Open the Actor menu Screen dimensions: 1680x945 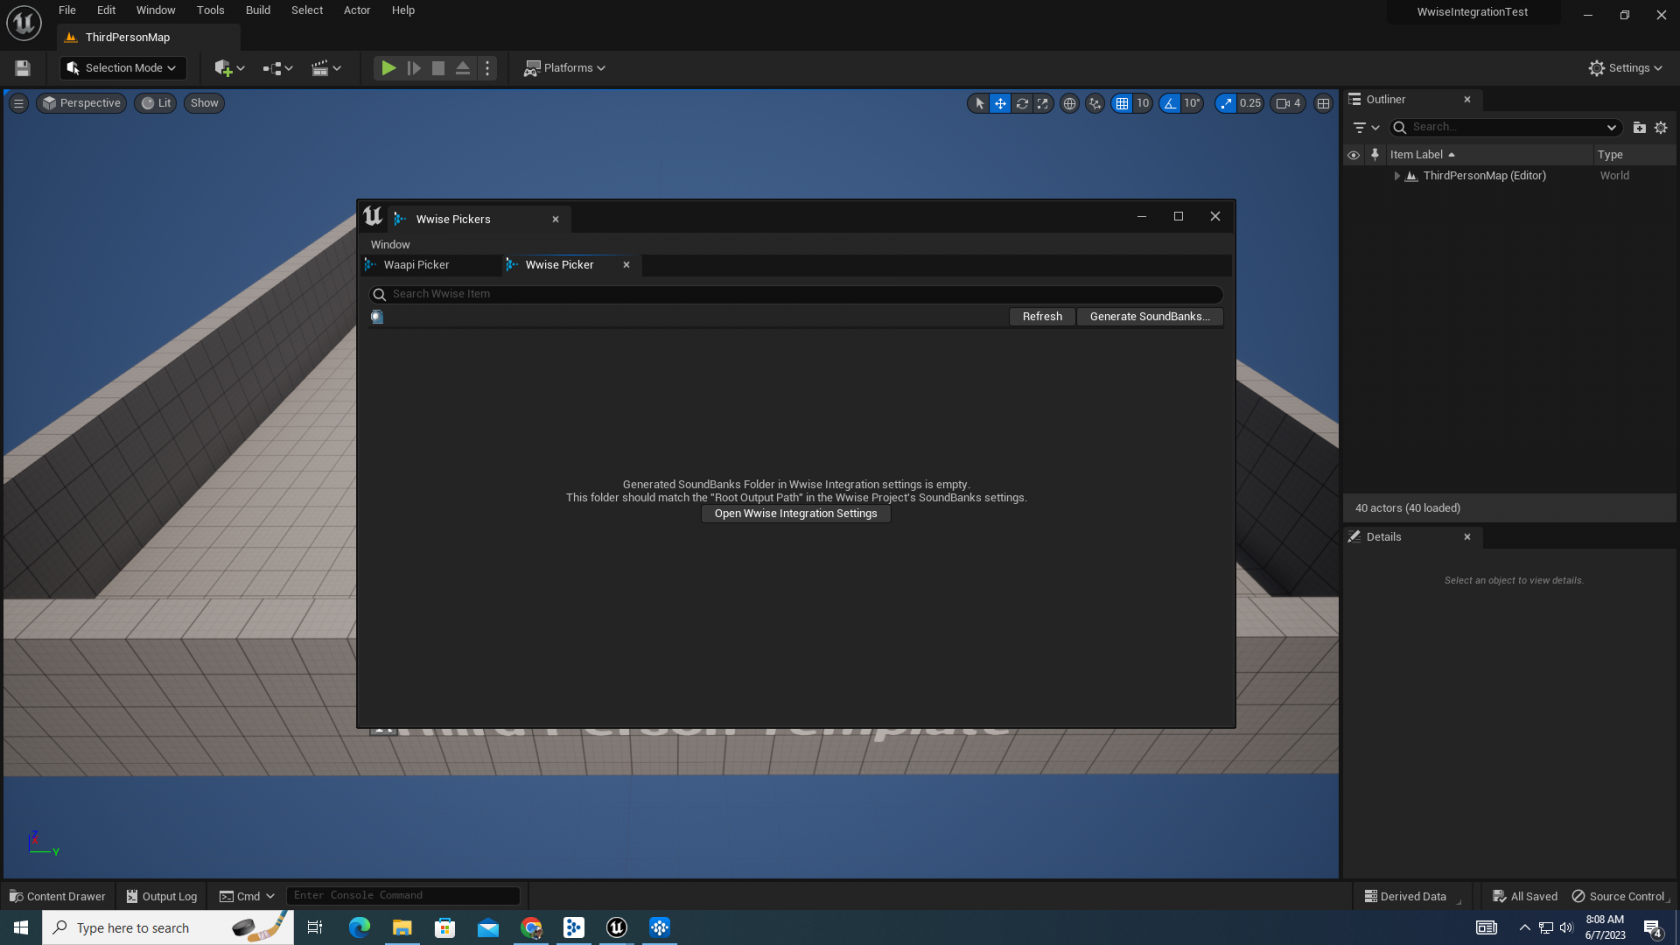click(357, 10)
